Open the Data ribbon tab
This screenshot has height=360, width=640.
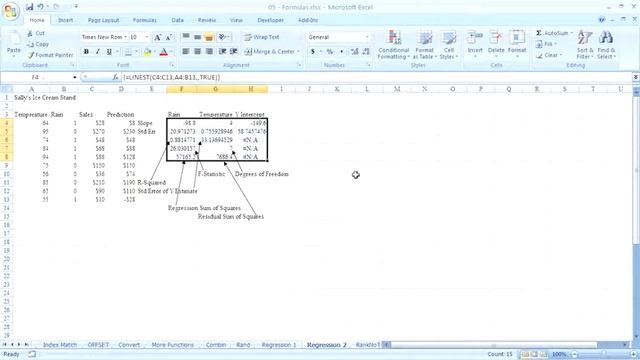[178, 20]
